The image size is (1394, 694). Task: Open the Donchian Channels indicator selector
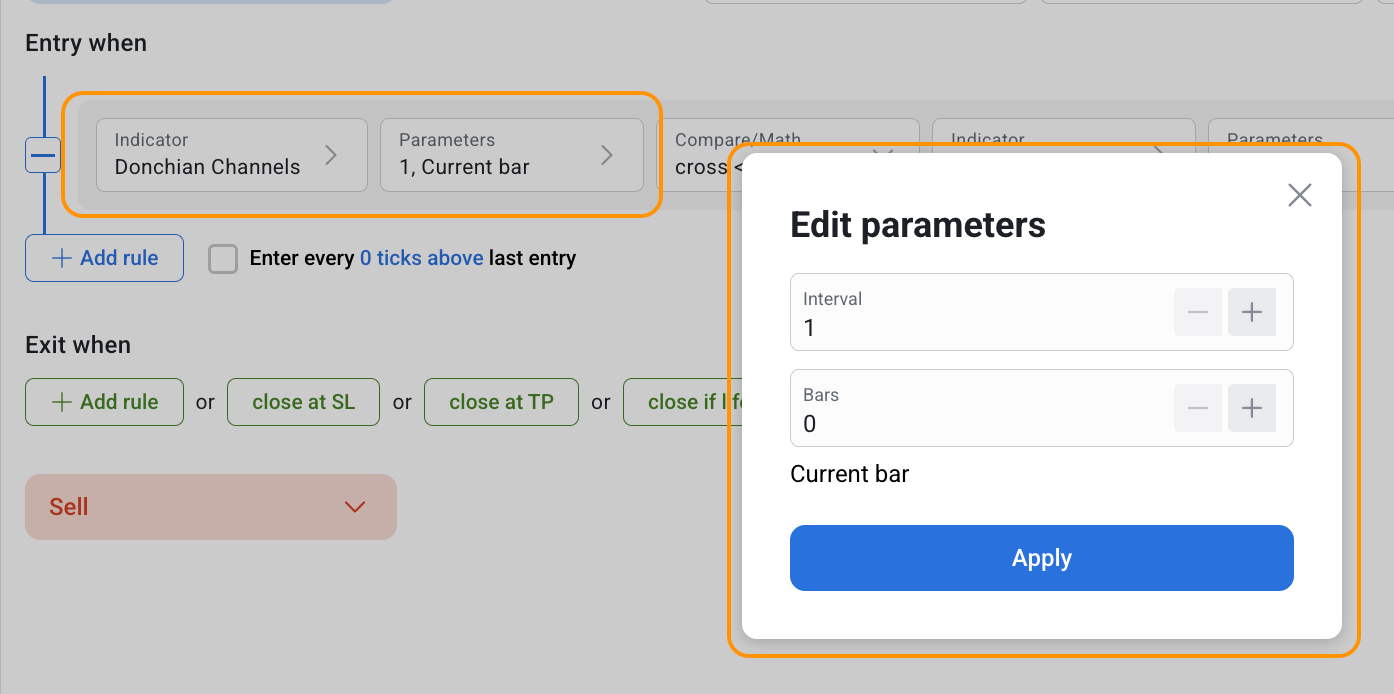[231, 155]
